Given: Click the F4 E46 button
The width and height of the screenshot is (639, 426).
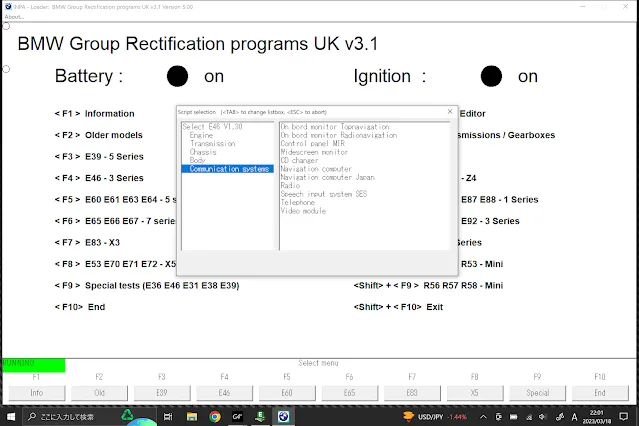Looking at the screenshot, I should [x=225, y=393].
